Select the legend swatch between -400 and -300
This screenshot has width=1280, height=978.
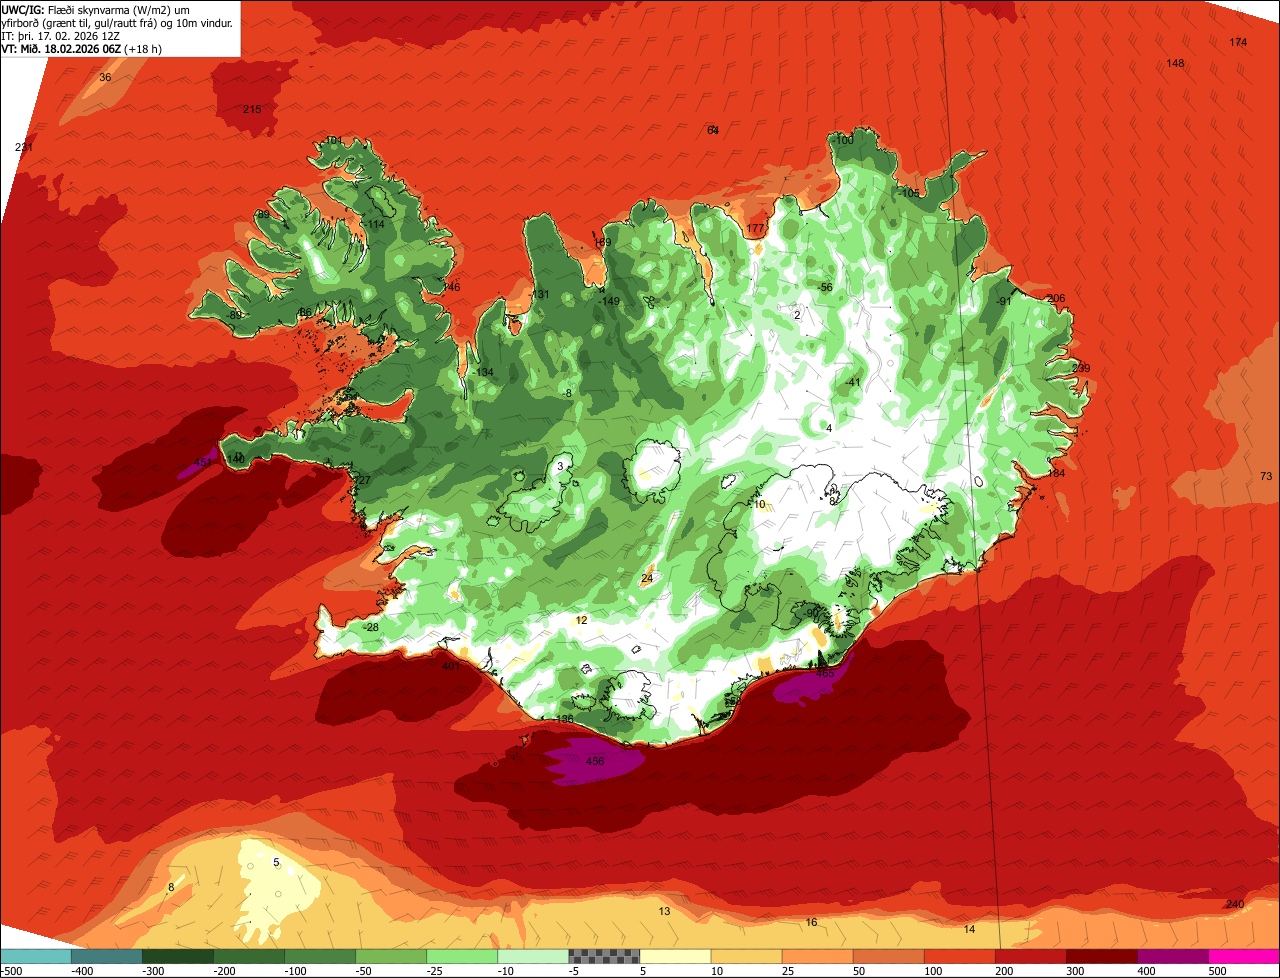click(106, 956)
